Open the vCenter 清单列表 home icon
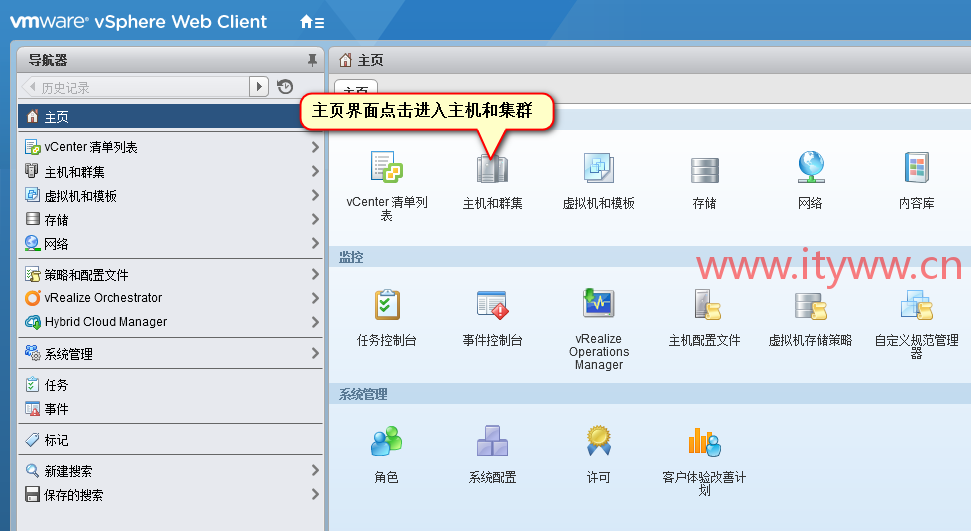The image size is (971, 531). [x=386, y=167]
